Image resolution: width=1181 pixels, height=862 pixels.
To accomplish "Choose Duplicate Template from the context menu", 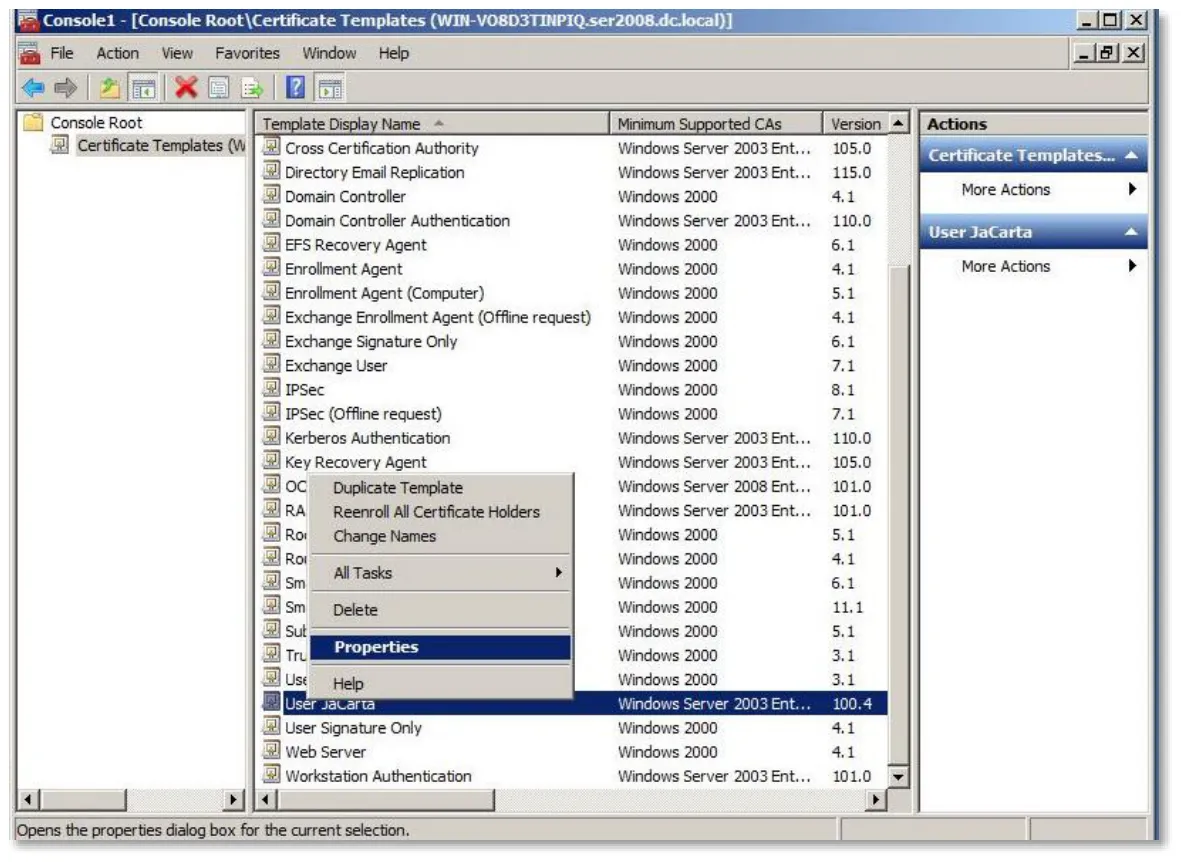I will (x=441, y=488).
